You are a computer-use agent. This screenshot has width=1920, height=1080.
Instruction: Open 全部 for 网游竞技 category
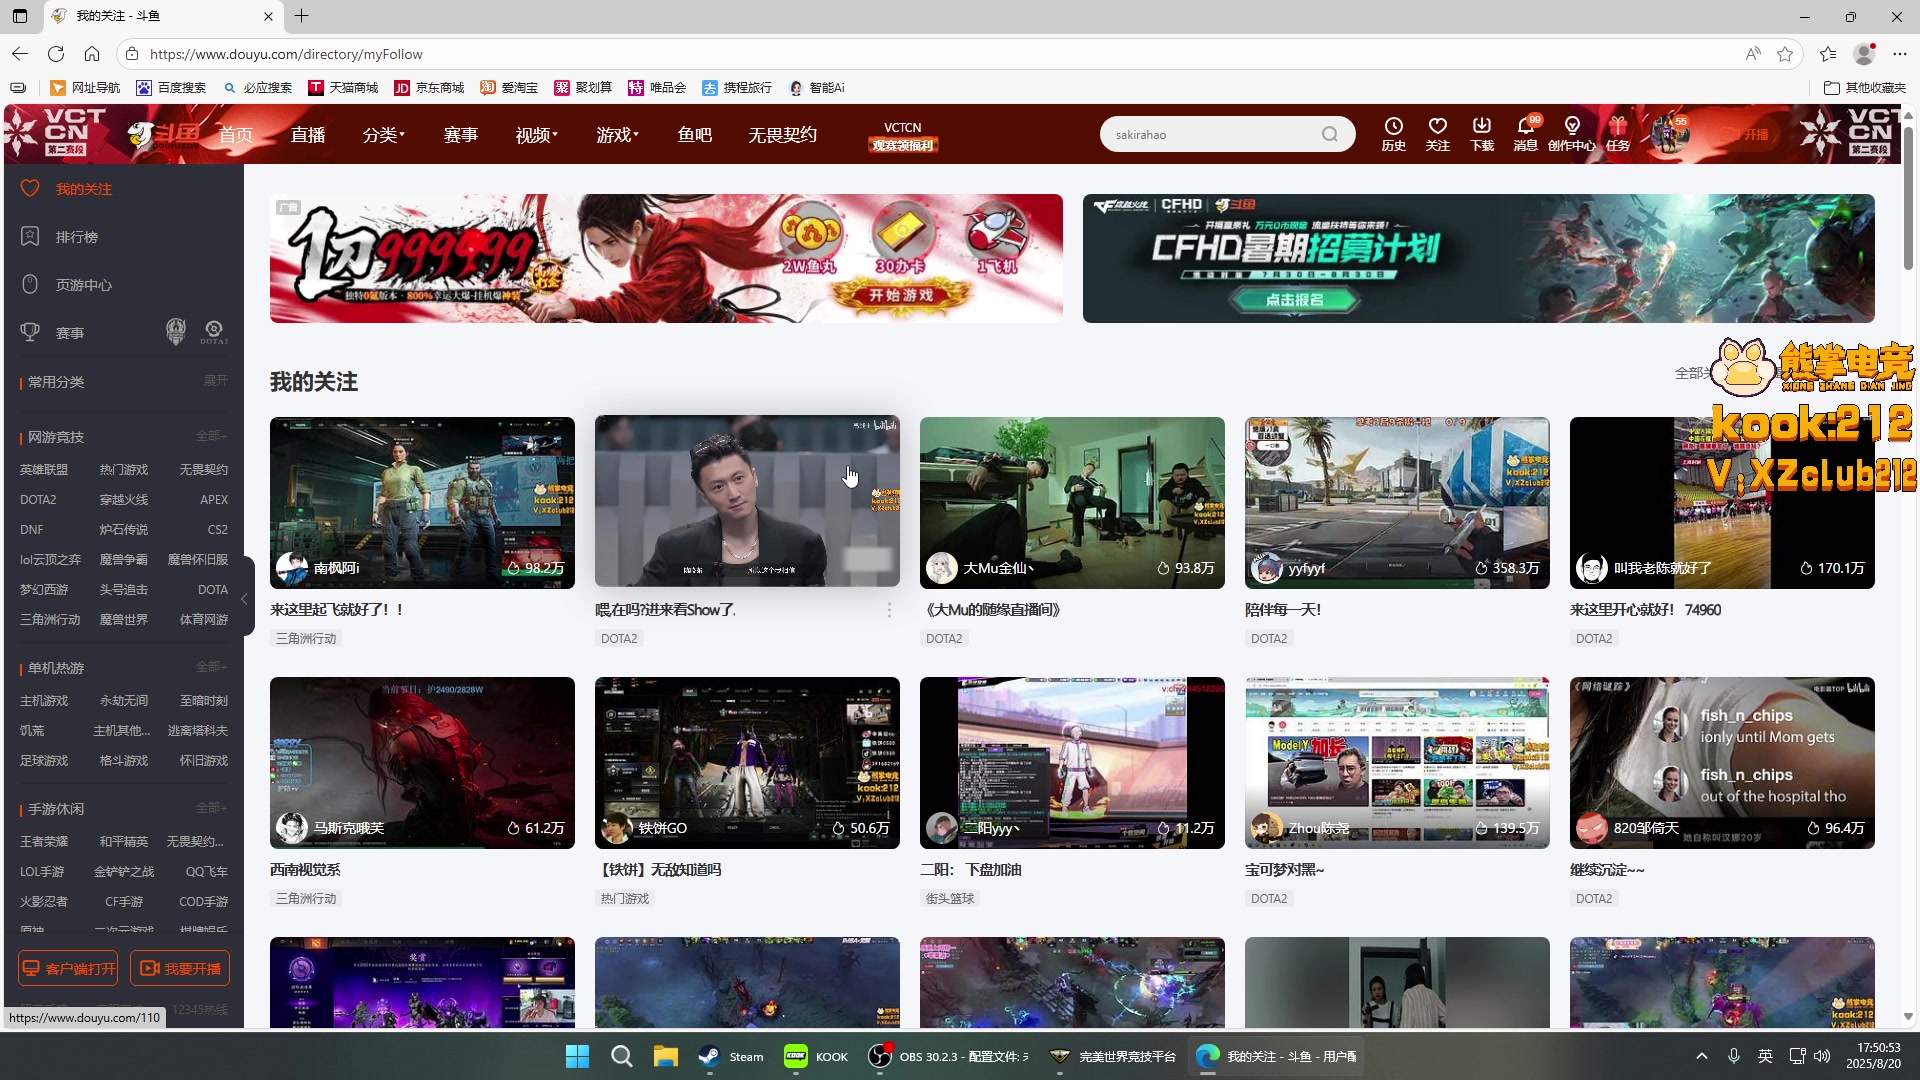pyautogui.click(x=211, y=436)
